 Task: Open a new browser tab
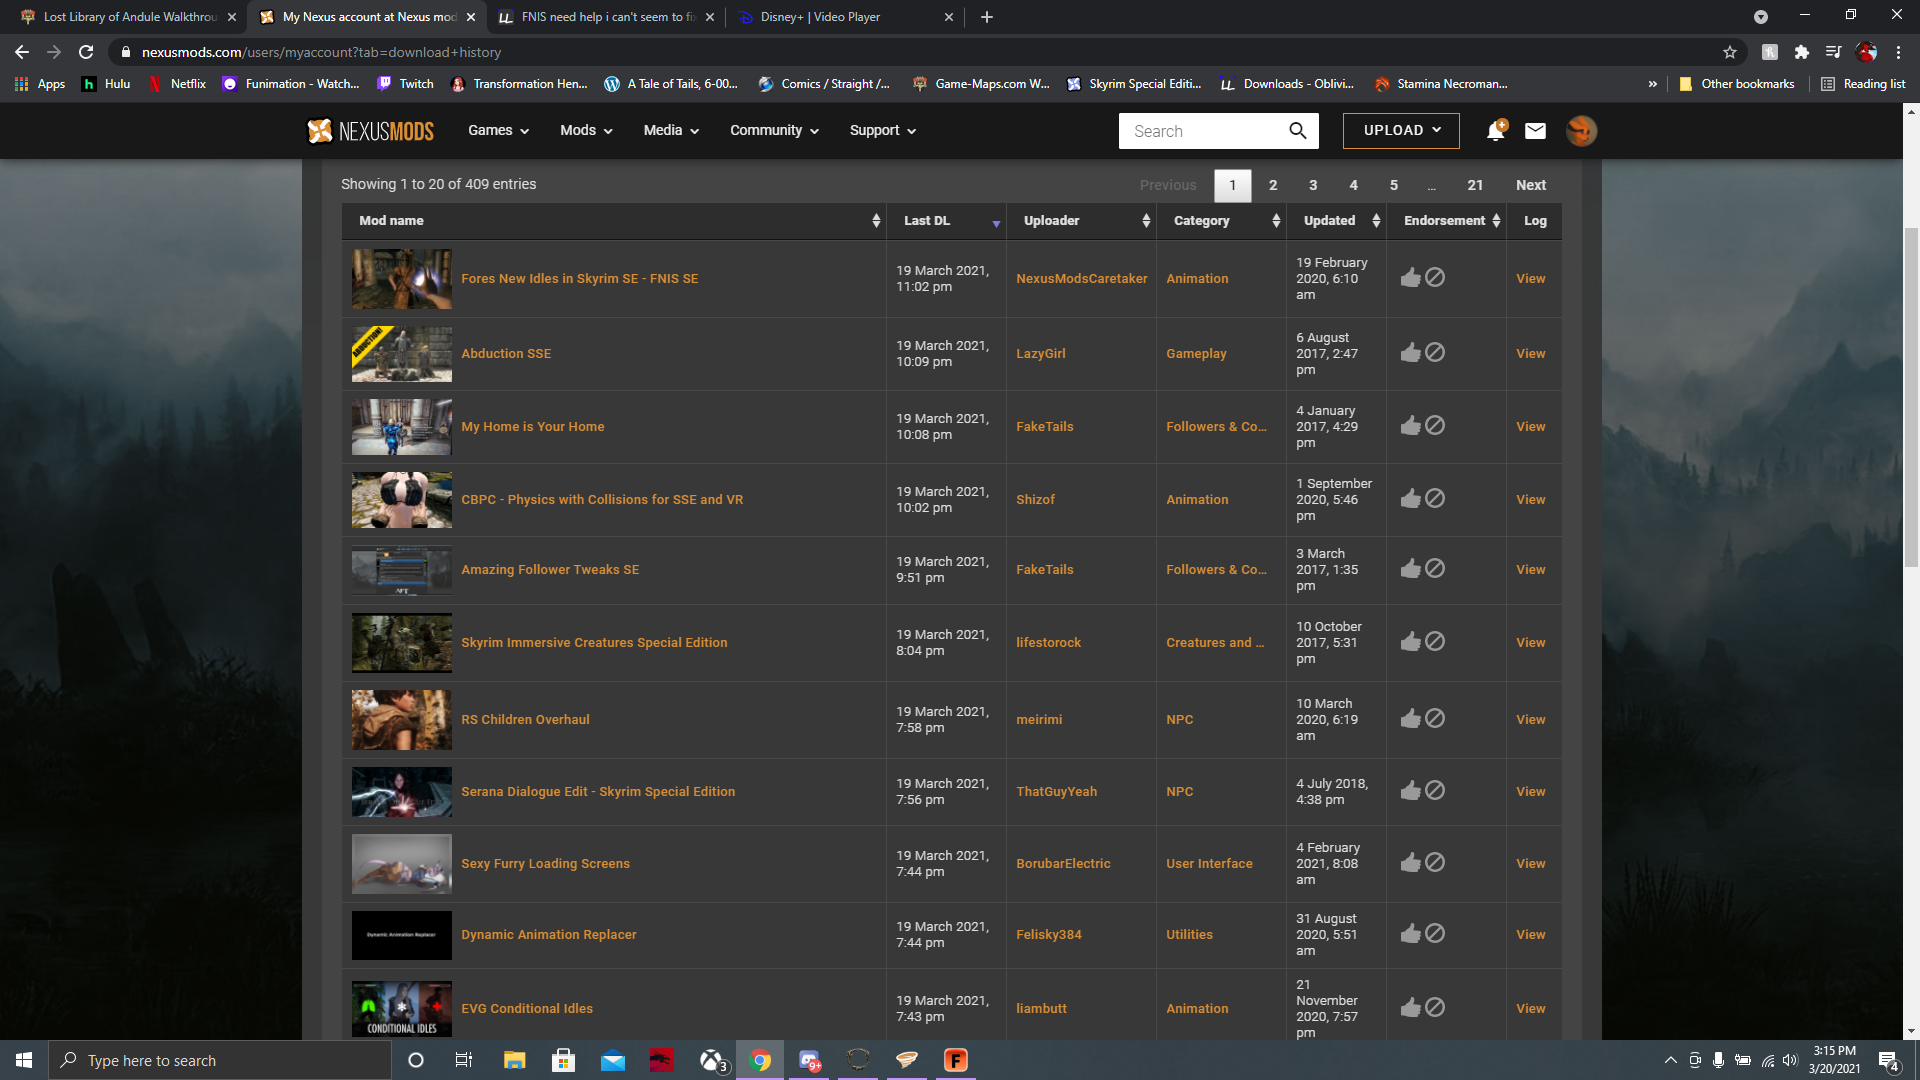pyautogui.click(x=987, y=17)
